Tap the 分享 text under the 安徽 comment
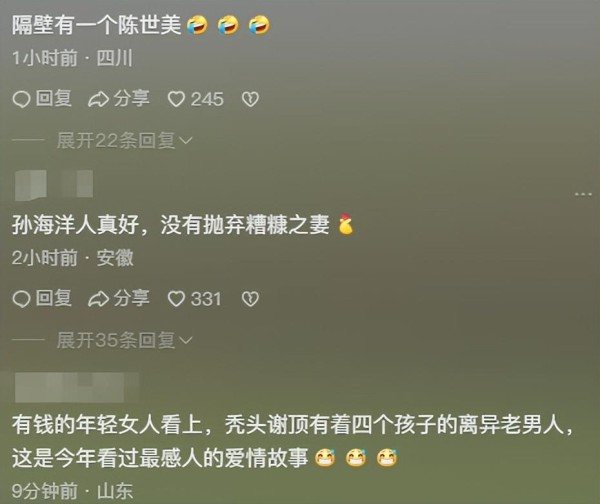 click(x=131, y=298)
